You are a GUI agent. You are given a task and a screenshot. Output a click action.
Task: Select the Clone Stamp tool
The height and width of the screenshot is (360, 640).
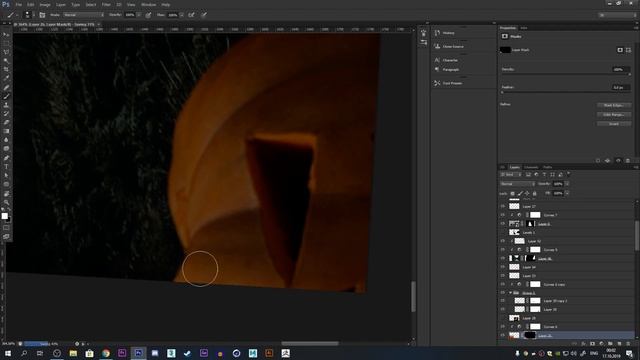tap(6, 105)
